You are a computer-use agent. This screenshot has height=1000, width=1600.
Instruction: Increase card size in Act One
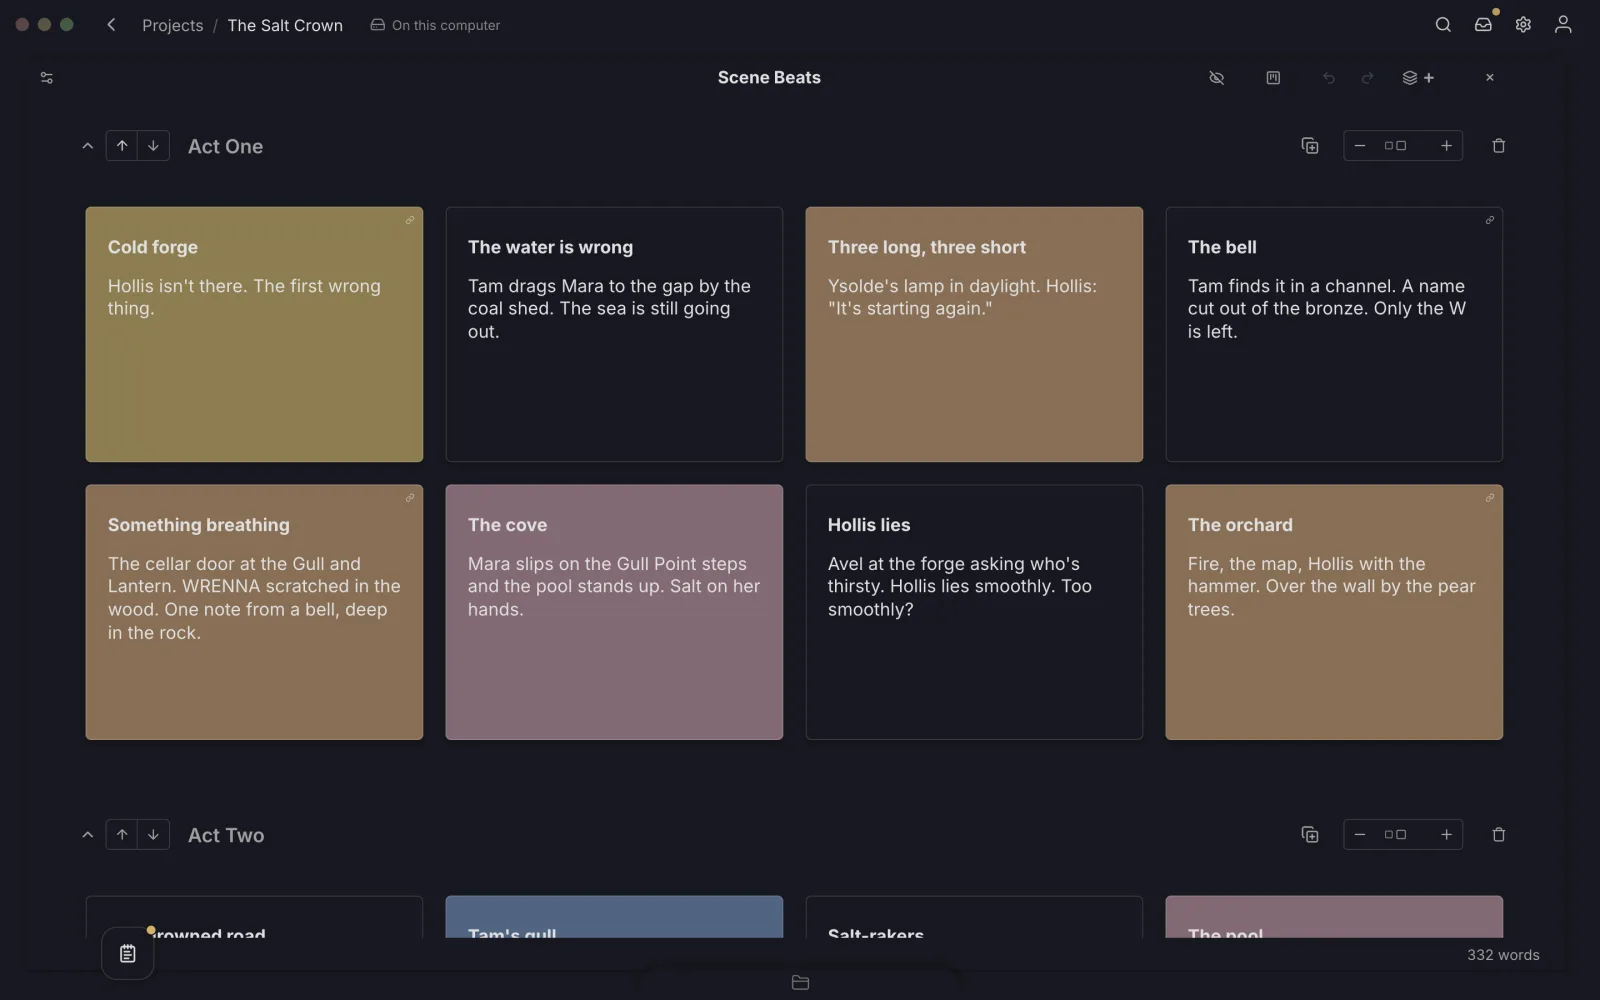[1446, 146]
